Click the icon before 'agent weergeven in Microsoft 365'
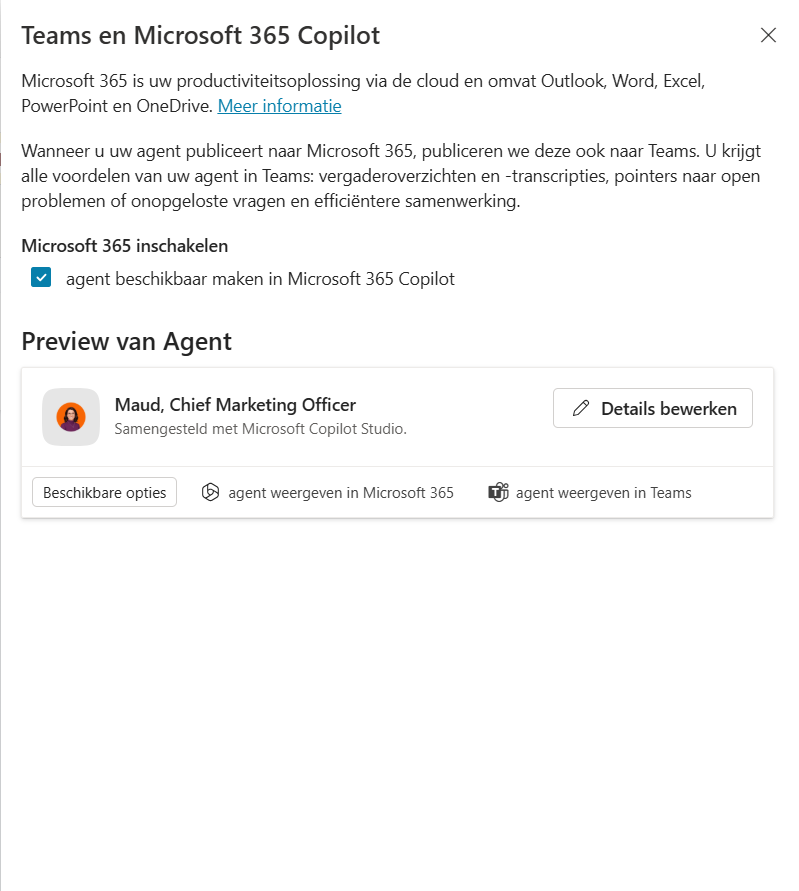Screen dimensions: 799x891 point(209,492)
